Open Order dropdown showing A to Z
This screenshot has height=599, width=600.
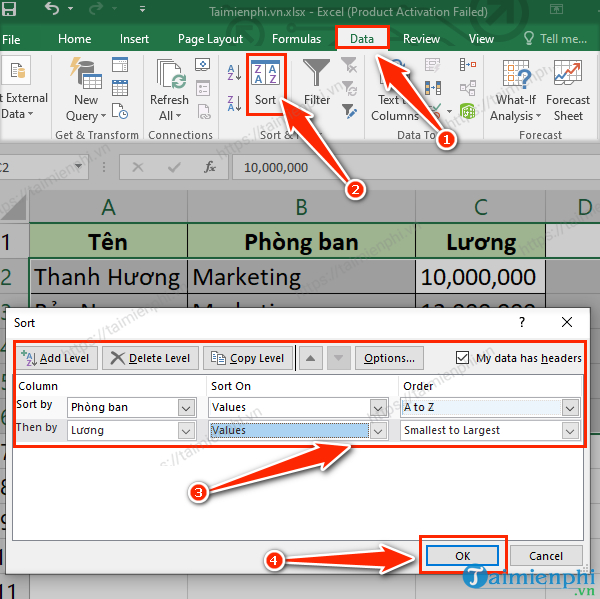(570, 408)
